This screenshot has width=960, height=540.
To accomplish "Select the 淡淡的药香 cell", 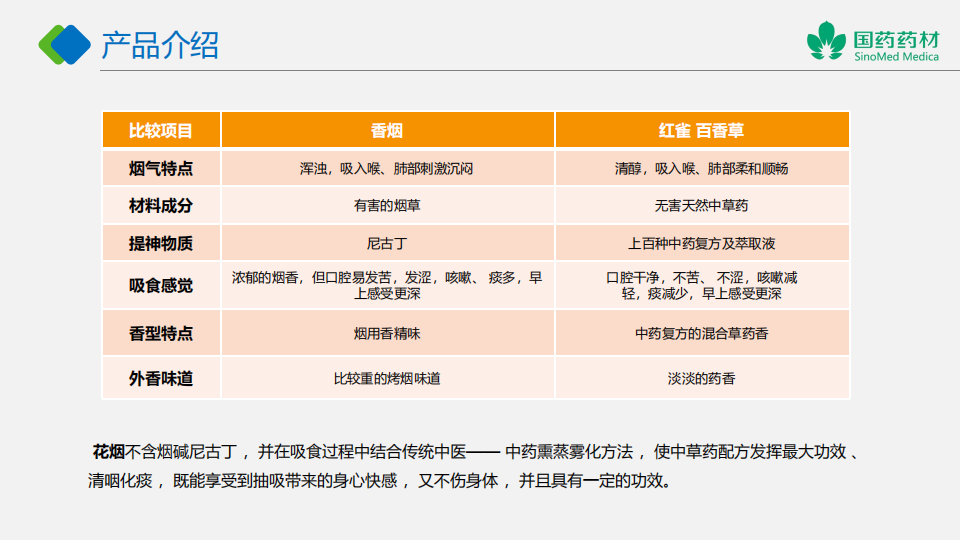I will (701, 379).
